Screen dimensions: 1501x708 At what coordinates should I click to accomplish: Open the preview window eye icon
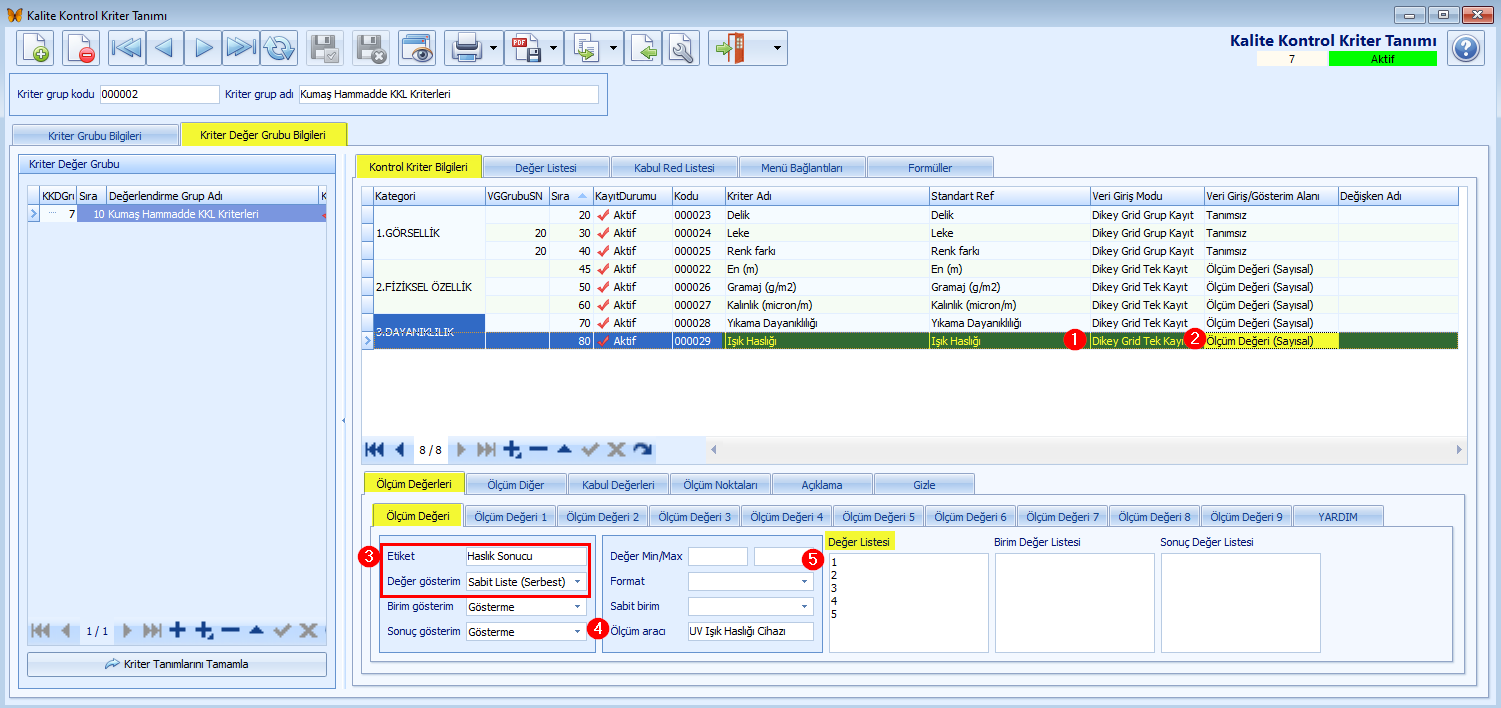click(x=417, y=48)
